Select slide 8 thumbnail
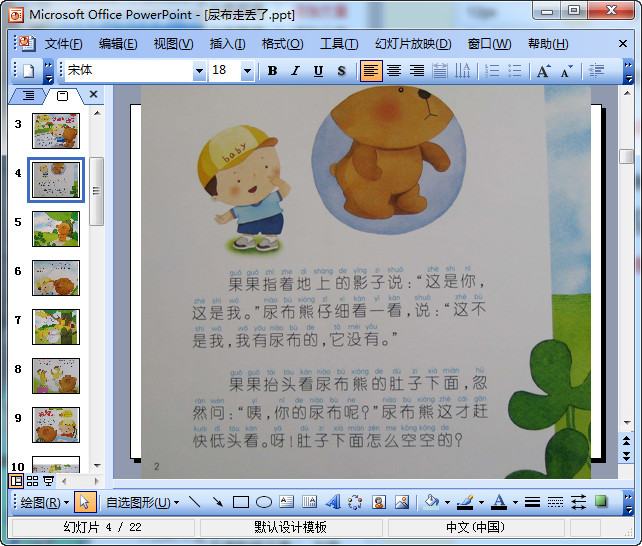Image resolution: width=642 pixels, height=546 pixels. (56, 376)
